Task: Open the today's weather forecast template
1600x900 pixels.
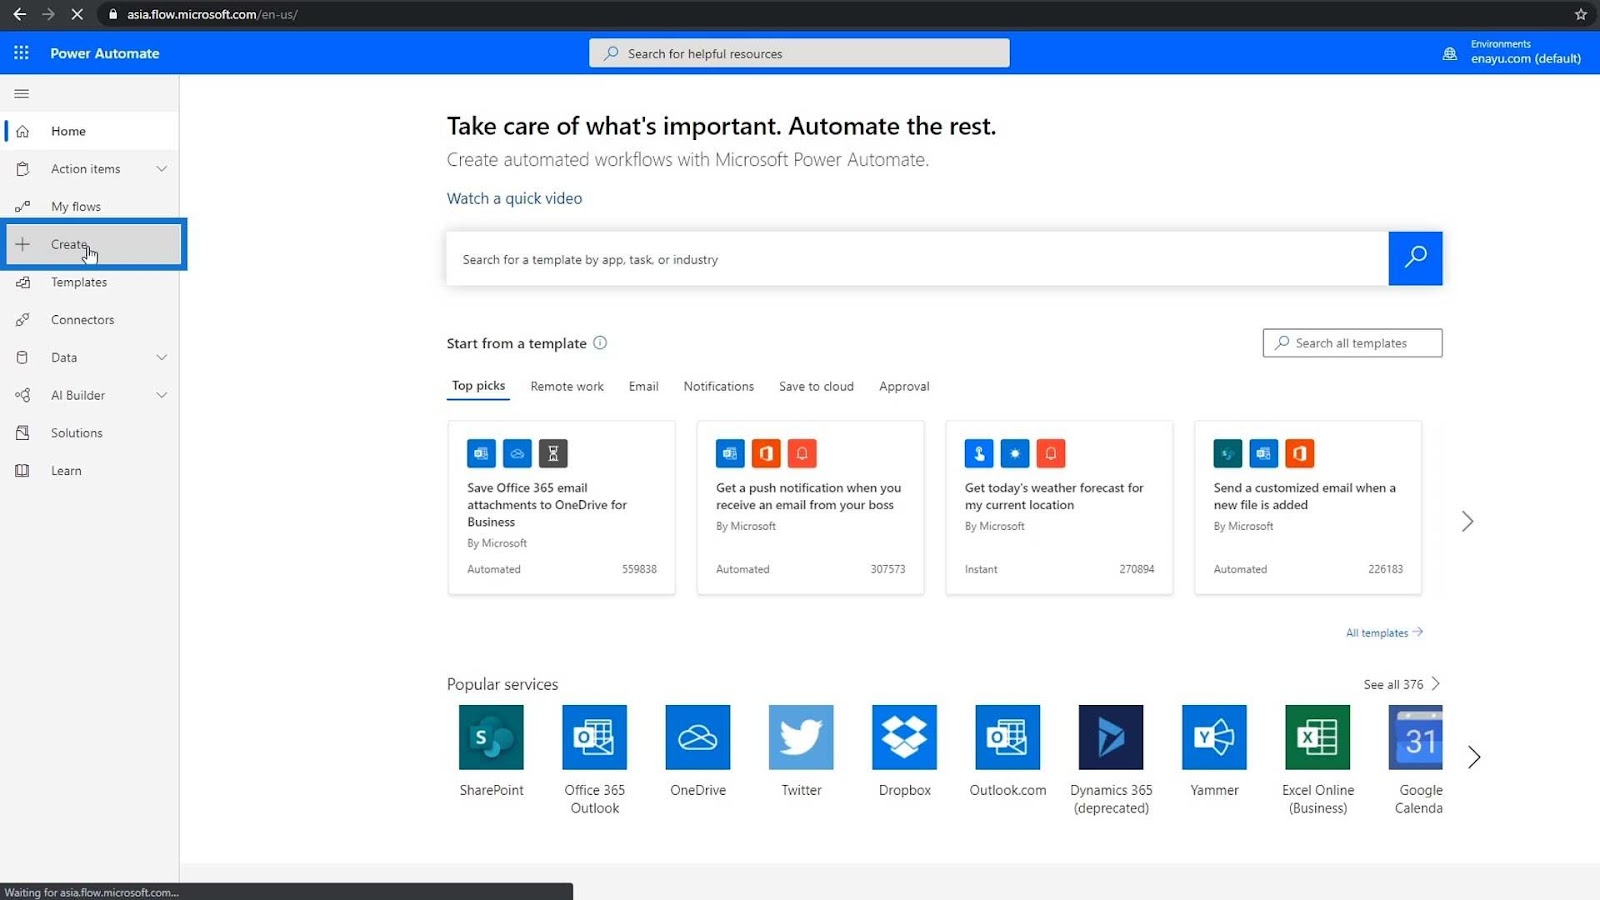Action: 1060,508
